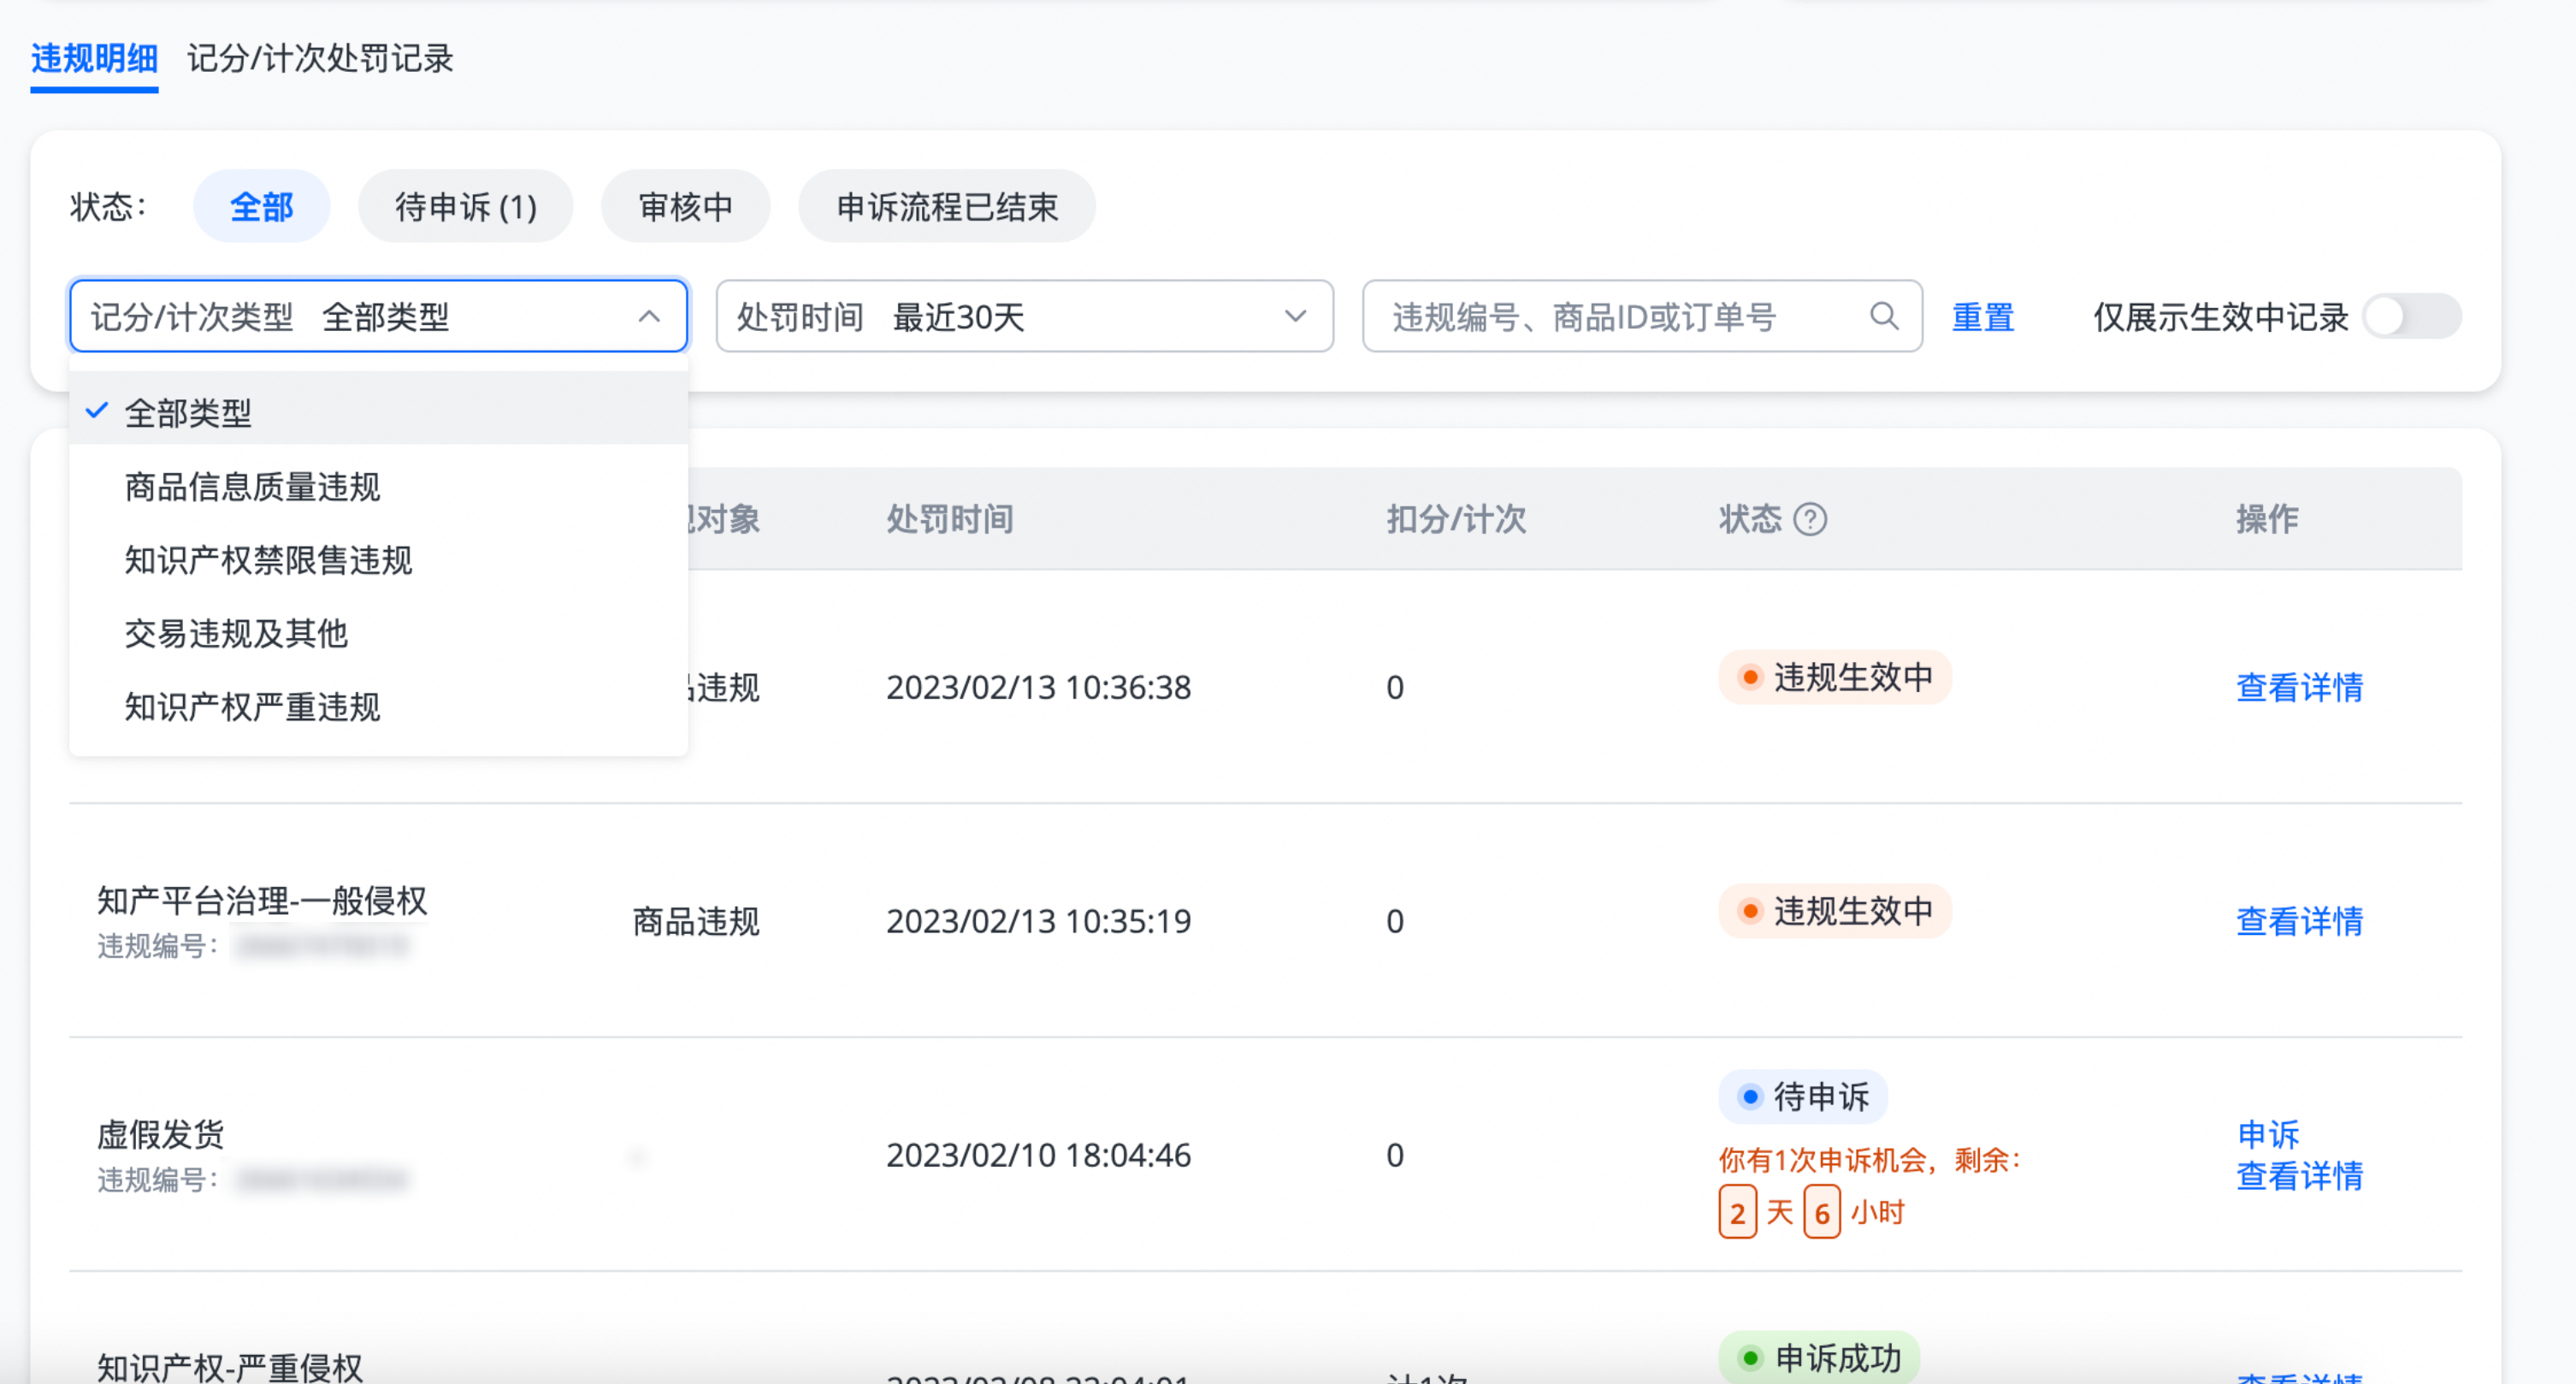2576x1384 pixels.
Task: Click the 申诉成功 status badge
Action: 1819,1357
